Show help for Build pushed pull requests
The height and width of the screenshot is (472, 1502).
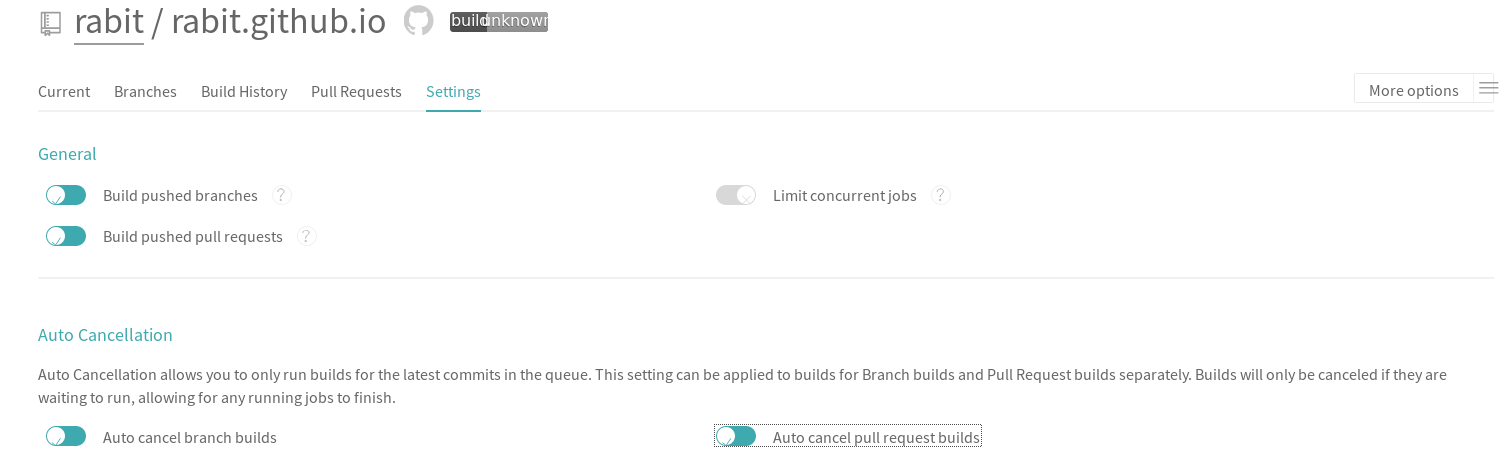[307, 236]
